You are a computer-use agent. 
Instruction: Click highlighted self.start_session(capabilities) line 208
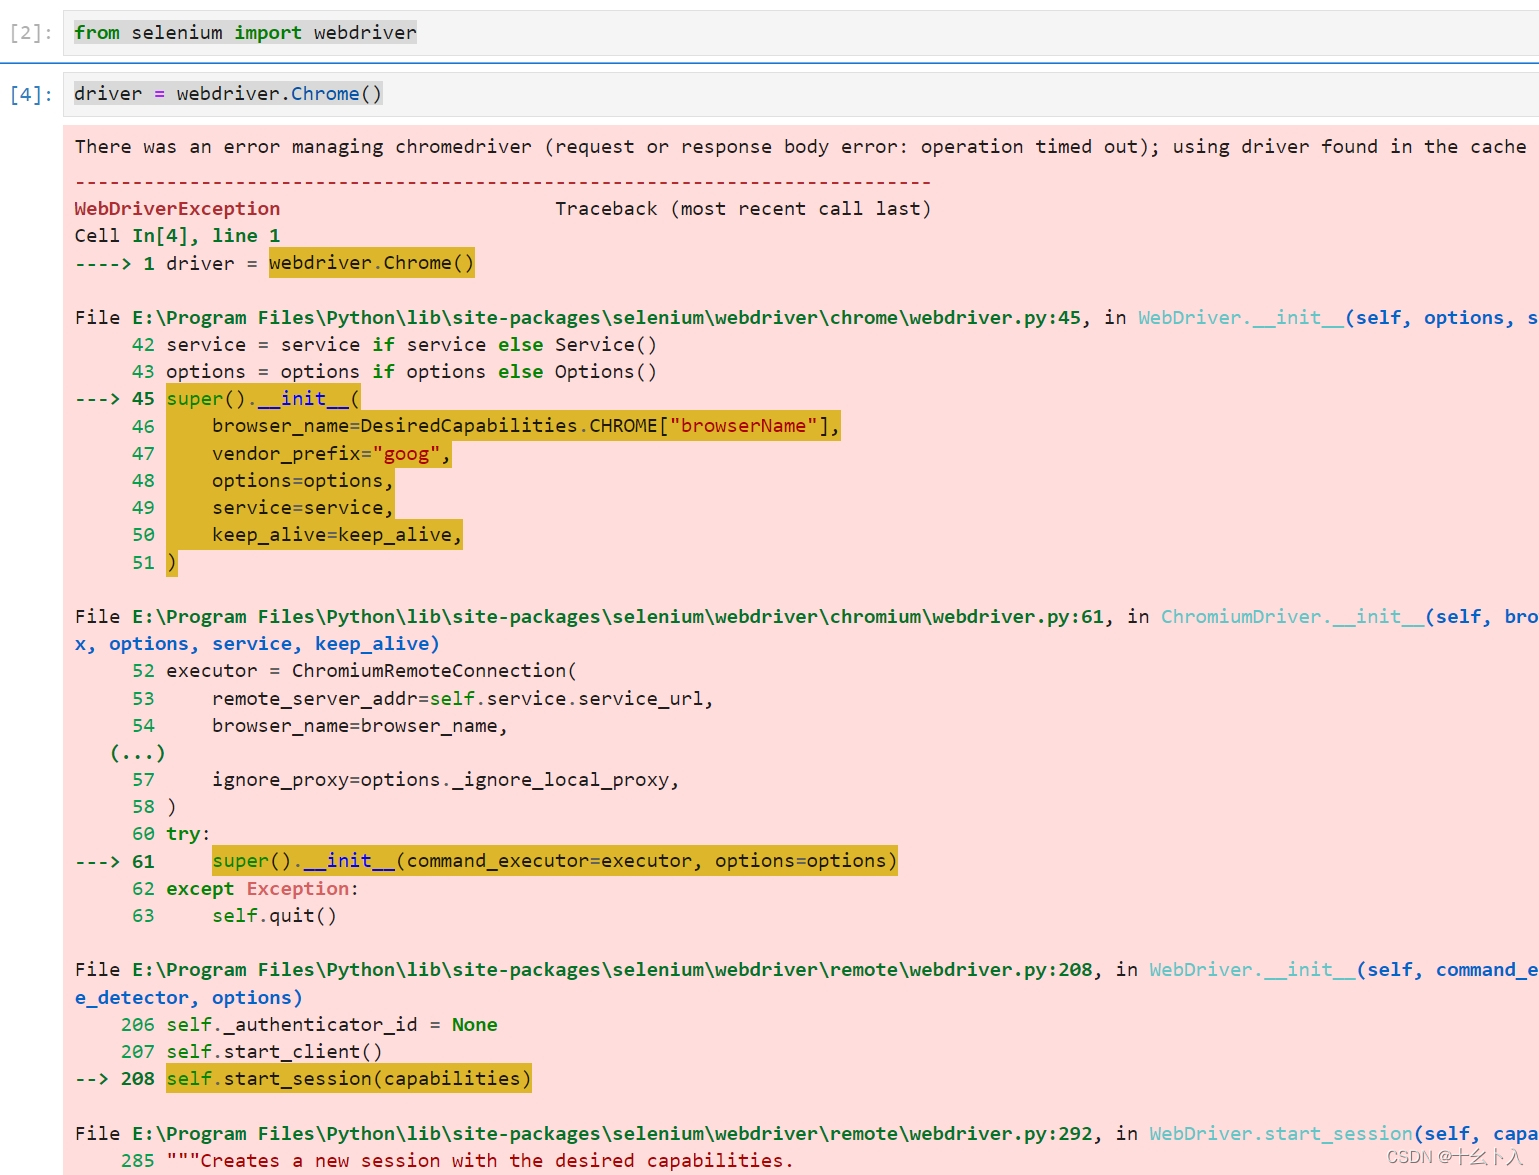tap(348, 1078)
